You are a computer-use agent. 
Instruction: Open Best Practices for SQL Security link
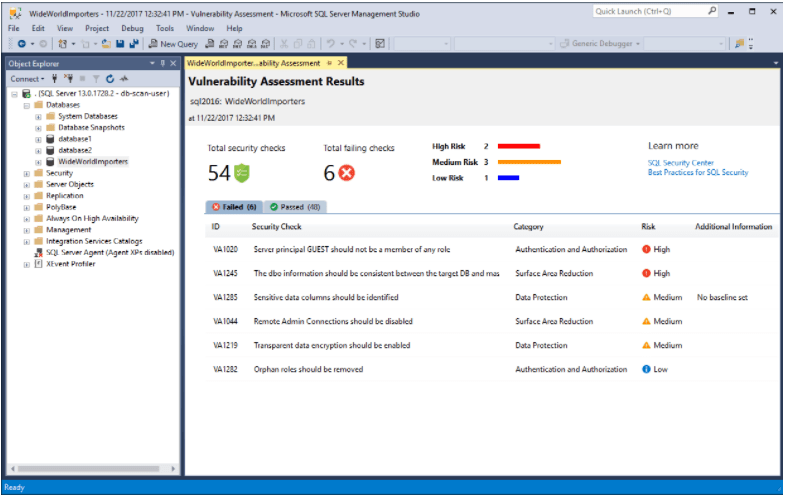698,172
